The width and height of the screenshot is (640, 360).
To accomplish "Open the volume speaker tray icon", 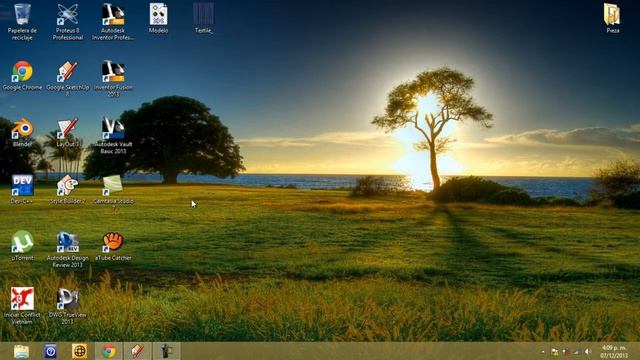I will point(588,351).
